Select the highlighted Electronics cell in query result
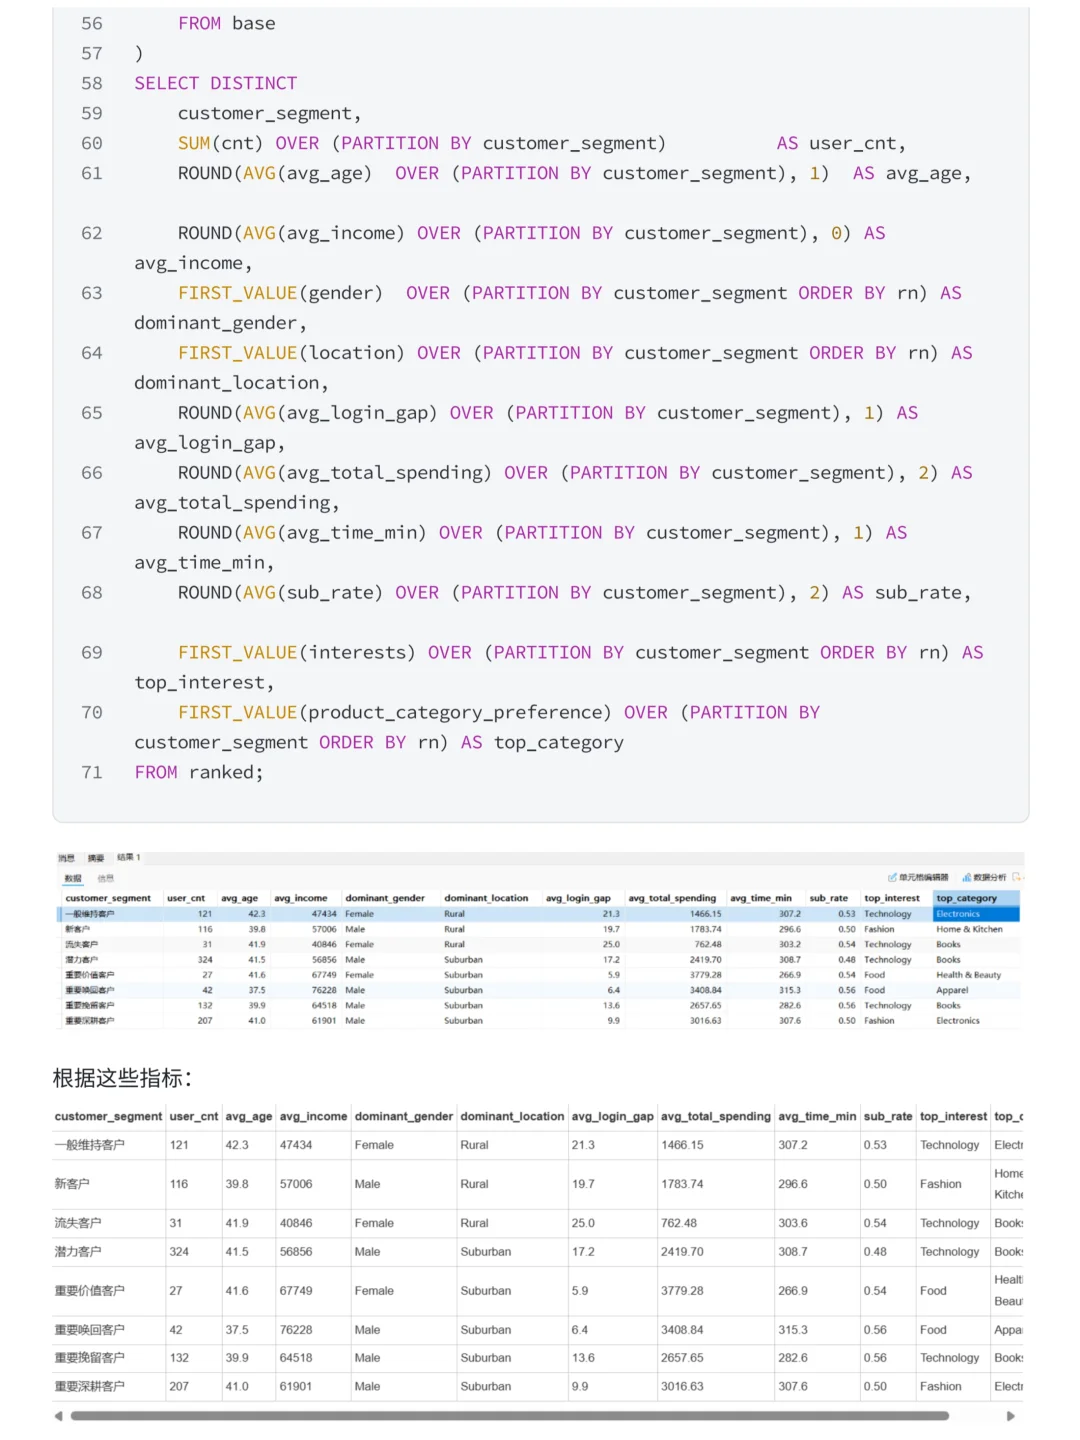Image resolution: width=1080 pixels, height=1440 pixels. (x=976, y=914)
